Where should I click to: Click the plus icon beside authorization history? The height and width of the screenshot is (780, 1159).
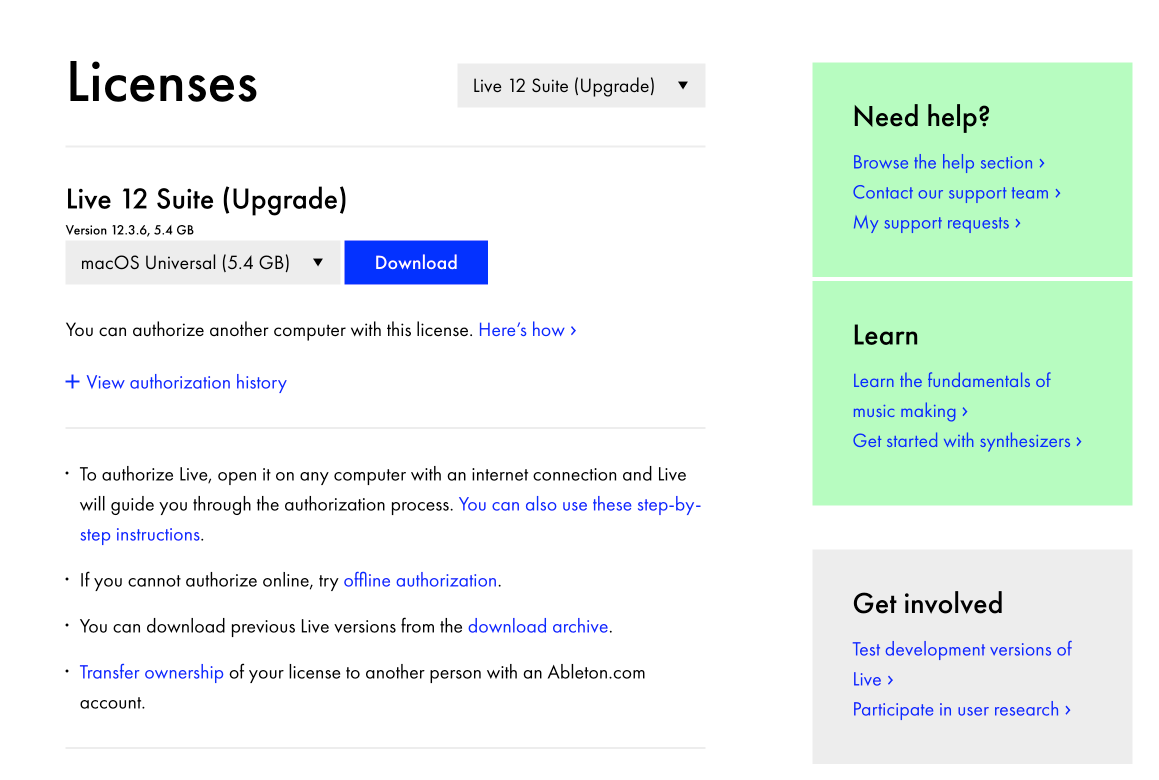(72, 382)
